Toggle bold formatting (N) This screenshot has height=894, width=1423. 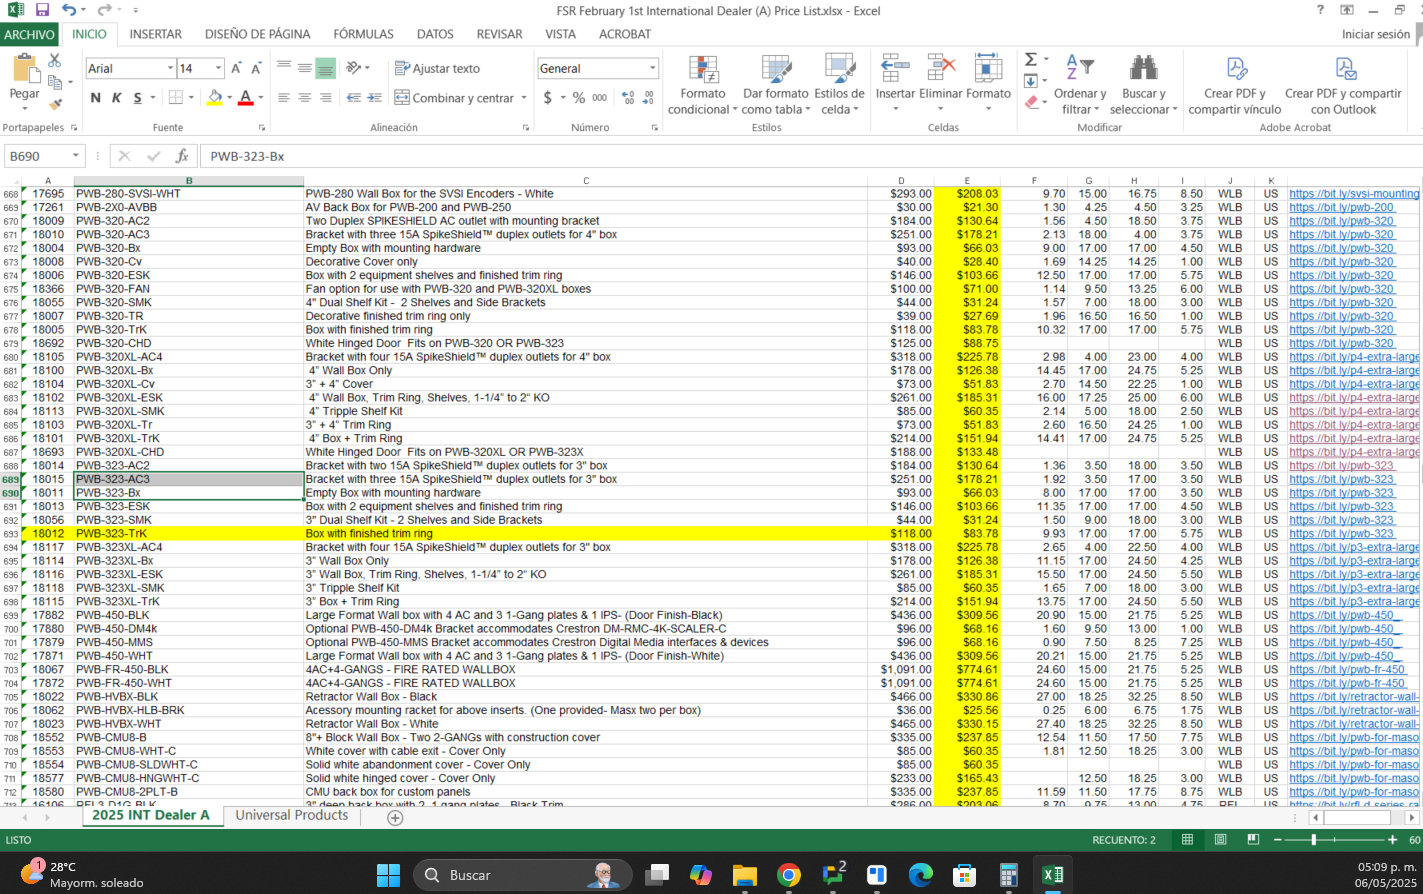pyautogui.click(x=96, y=98)
